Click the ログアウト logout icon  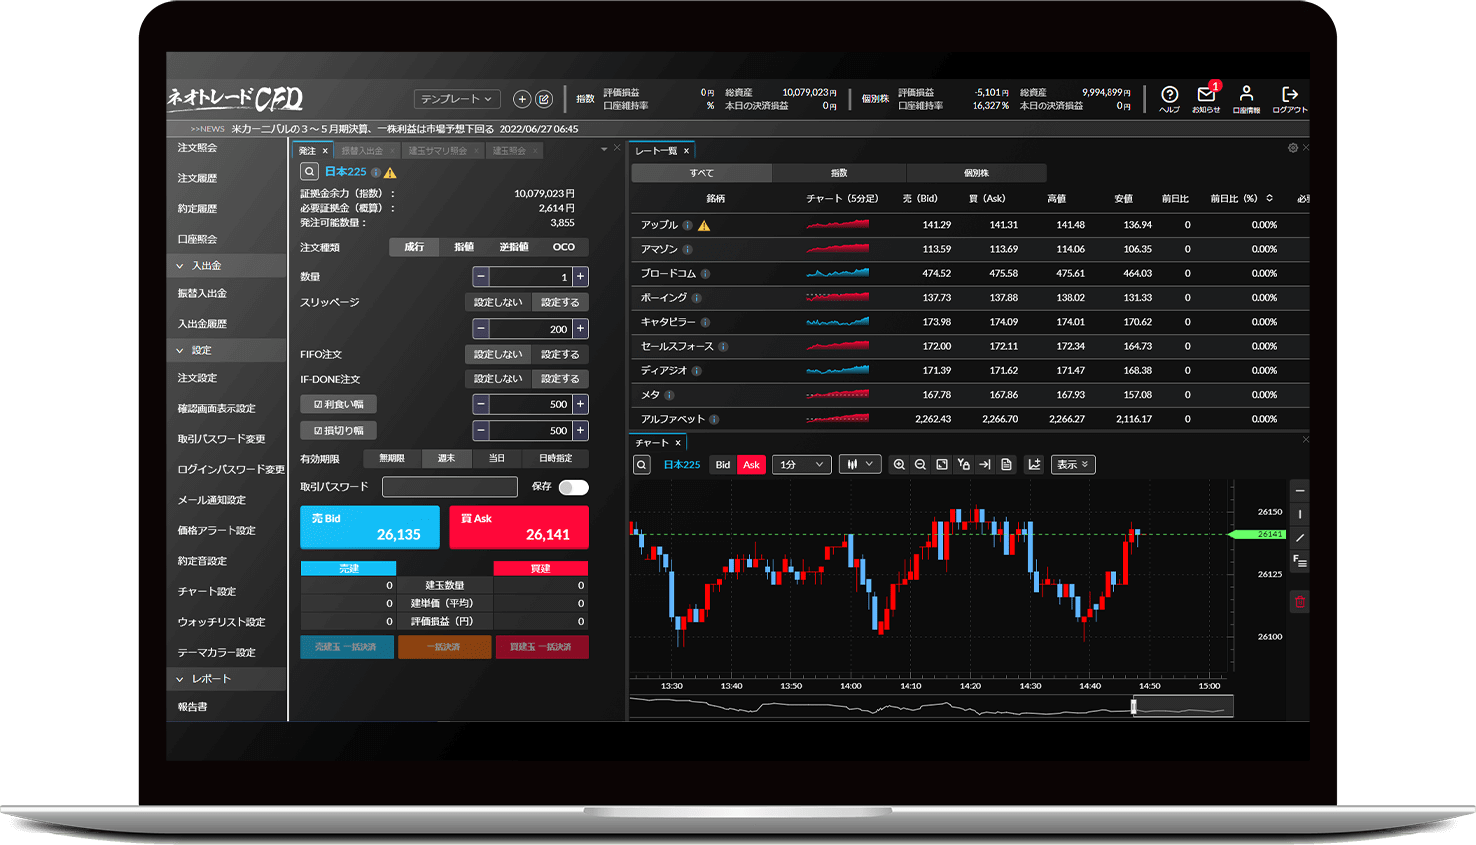[1290, 97]
